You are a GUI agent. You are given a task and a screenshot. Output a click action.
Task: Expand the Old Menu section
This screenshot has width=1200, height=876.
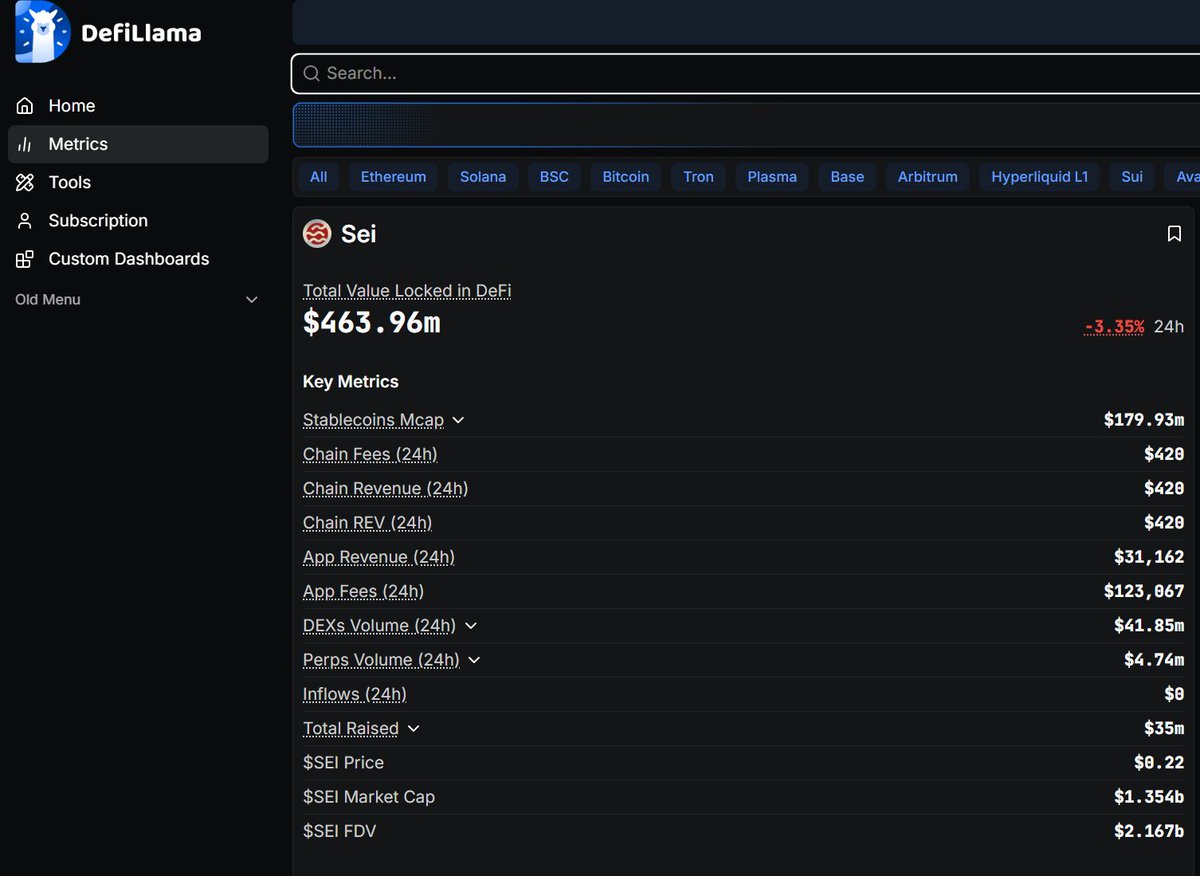point(251,300)
